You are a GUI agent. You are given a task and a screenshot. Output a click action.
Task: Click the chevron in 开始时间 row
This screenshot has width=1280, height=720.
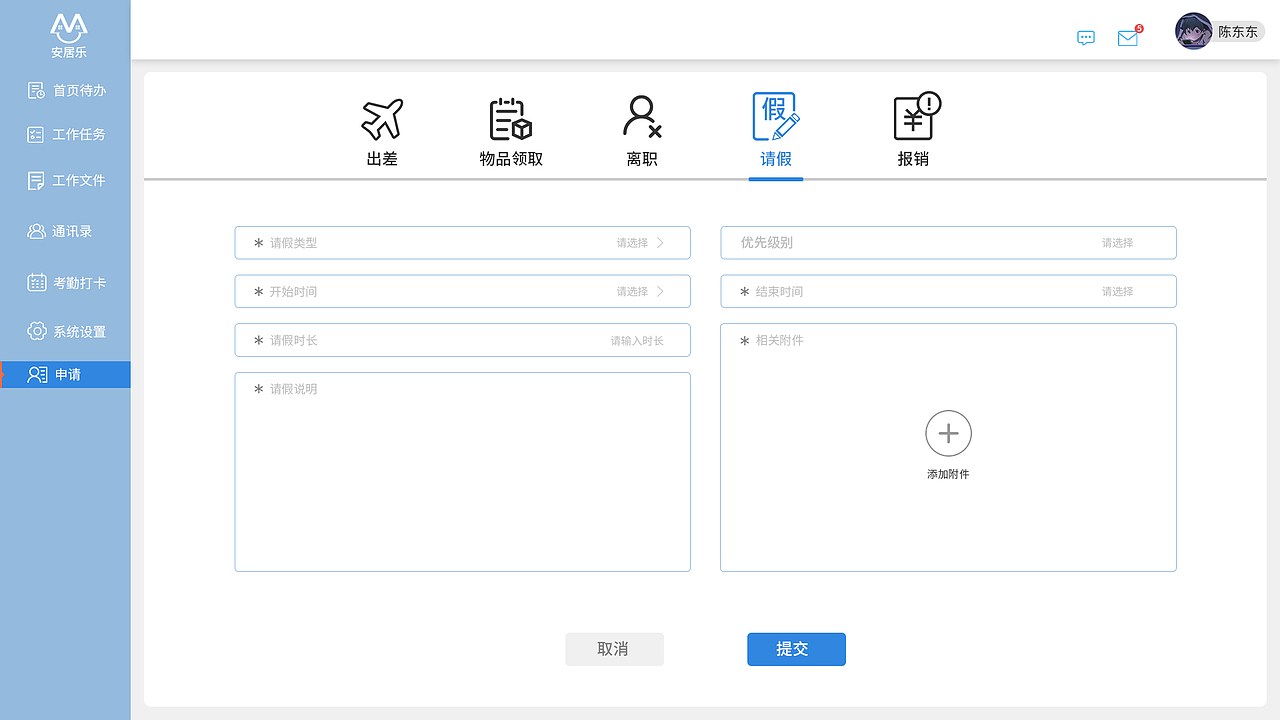pyautogui.click(x=660, y=291)
